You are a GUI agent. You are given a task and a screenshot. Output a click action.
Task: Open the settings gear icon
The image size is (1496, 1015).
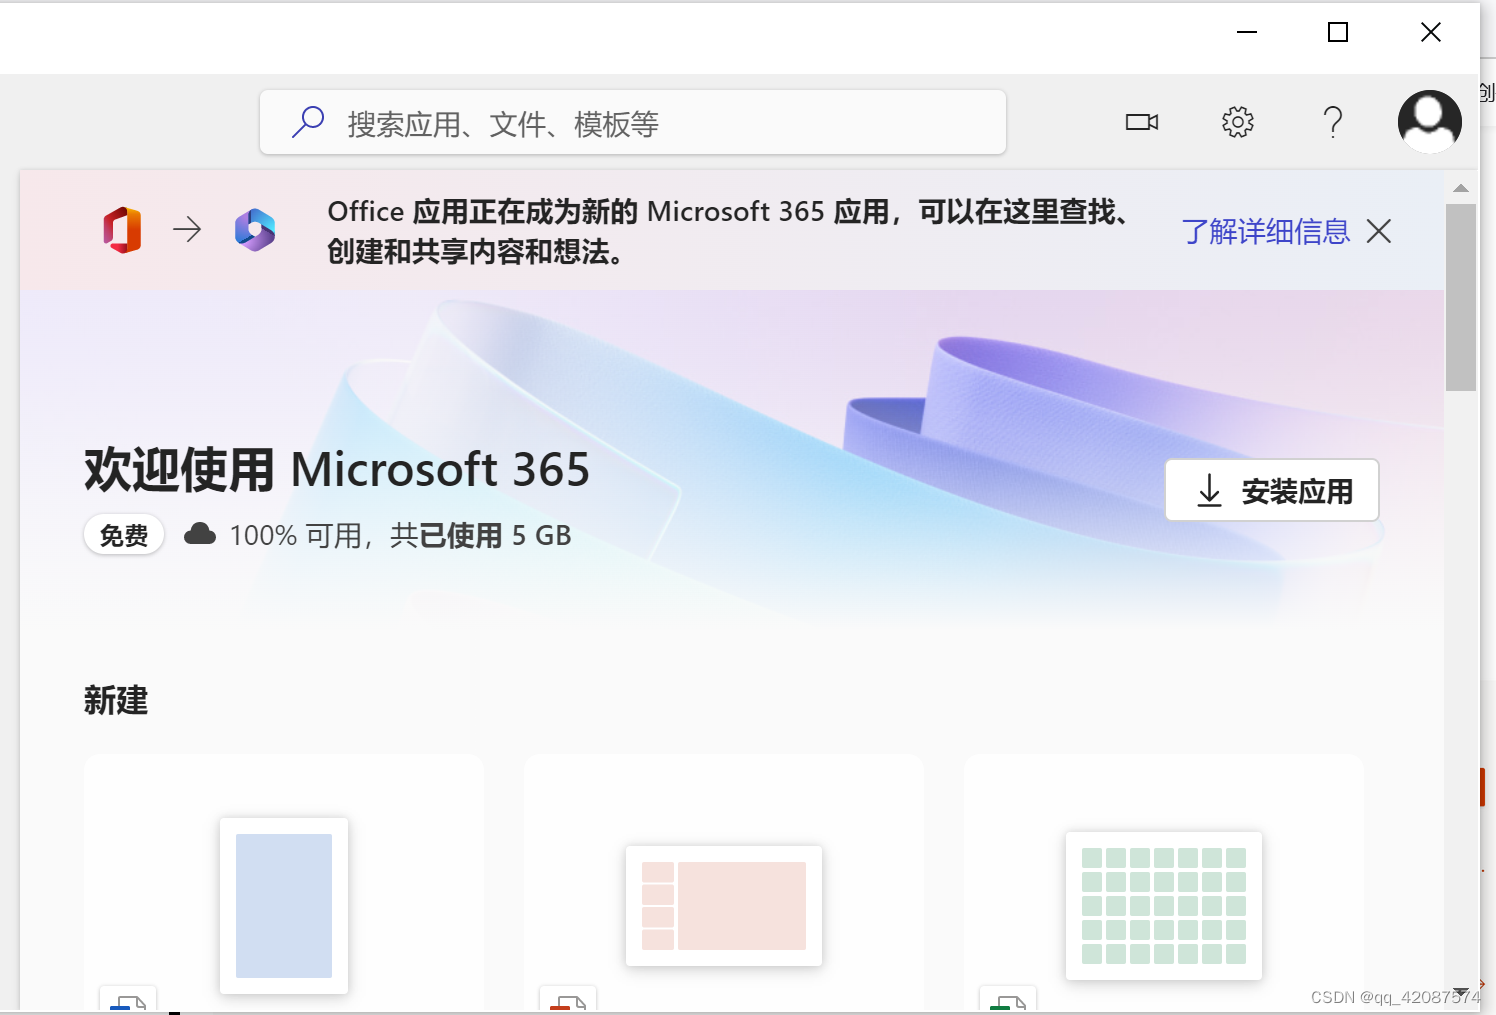(x=1238, y=122)
